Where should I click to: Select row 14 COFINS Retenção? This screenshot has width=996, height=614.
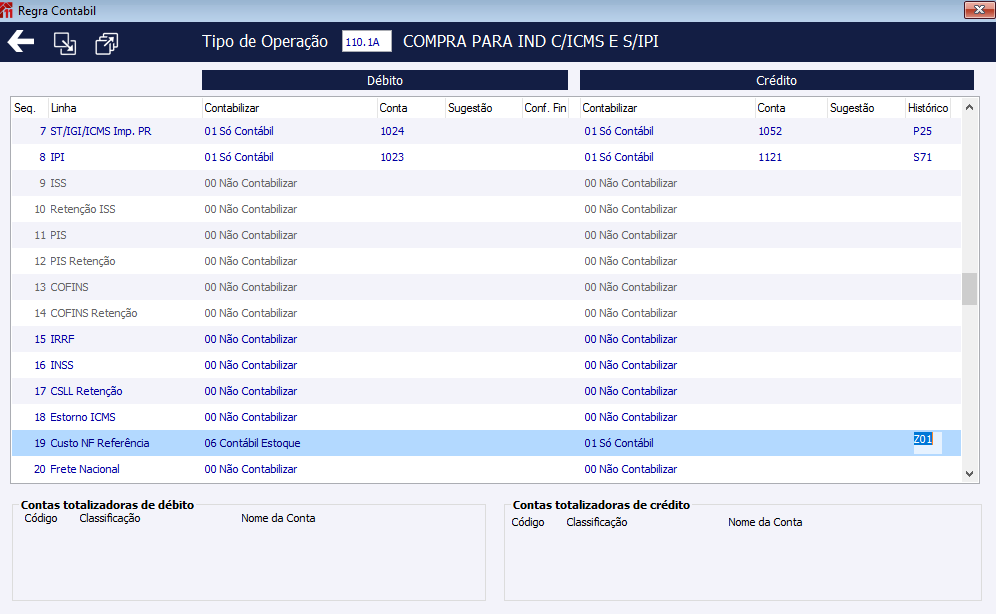[486, 313]
